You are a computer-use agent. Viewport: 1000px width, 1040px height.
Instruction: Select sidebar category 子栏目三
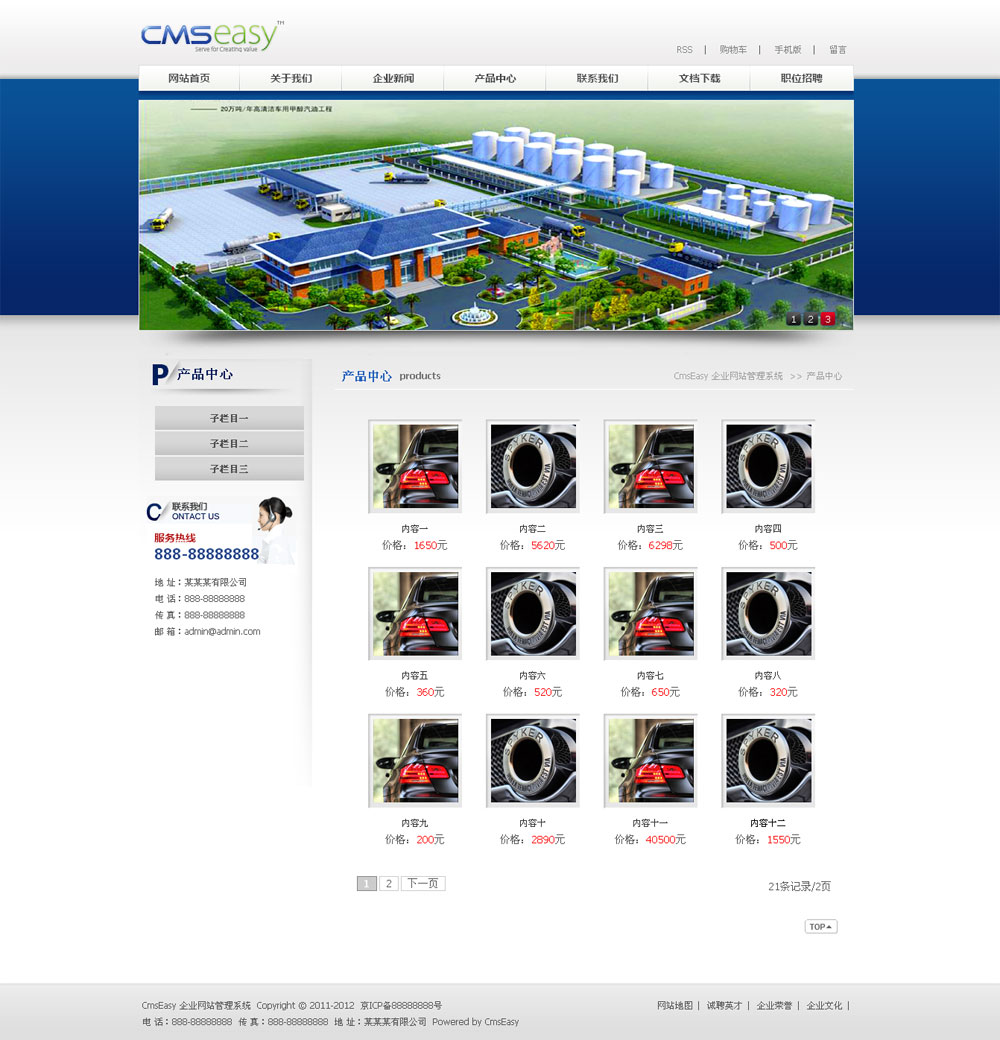pyautogui.click(x=229, y=469)
